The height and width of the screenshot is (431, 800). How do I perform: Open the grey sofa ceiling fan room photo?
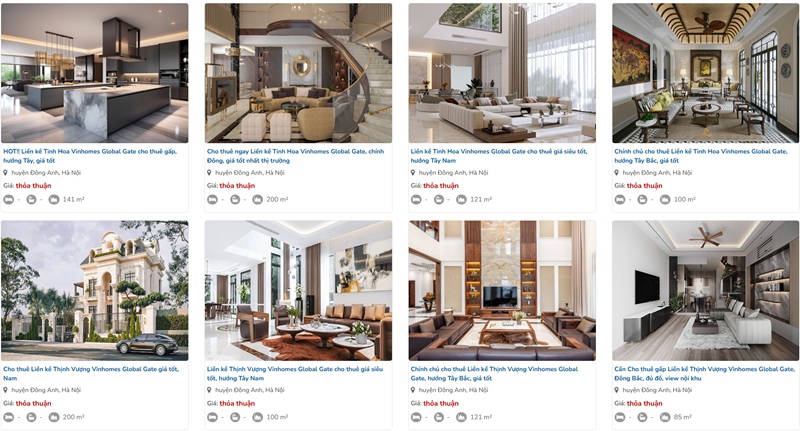tap(706, 291)
